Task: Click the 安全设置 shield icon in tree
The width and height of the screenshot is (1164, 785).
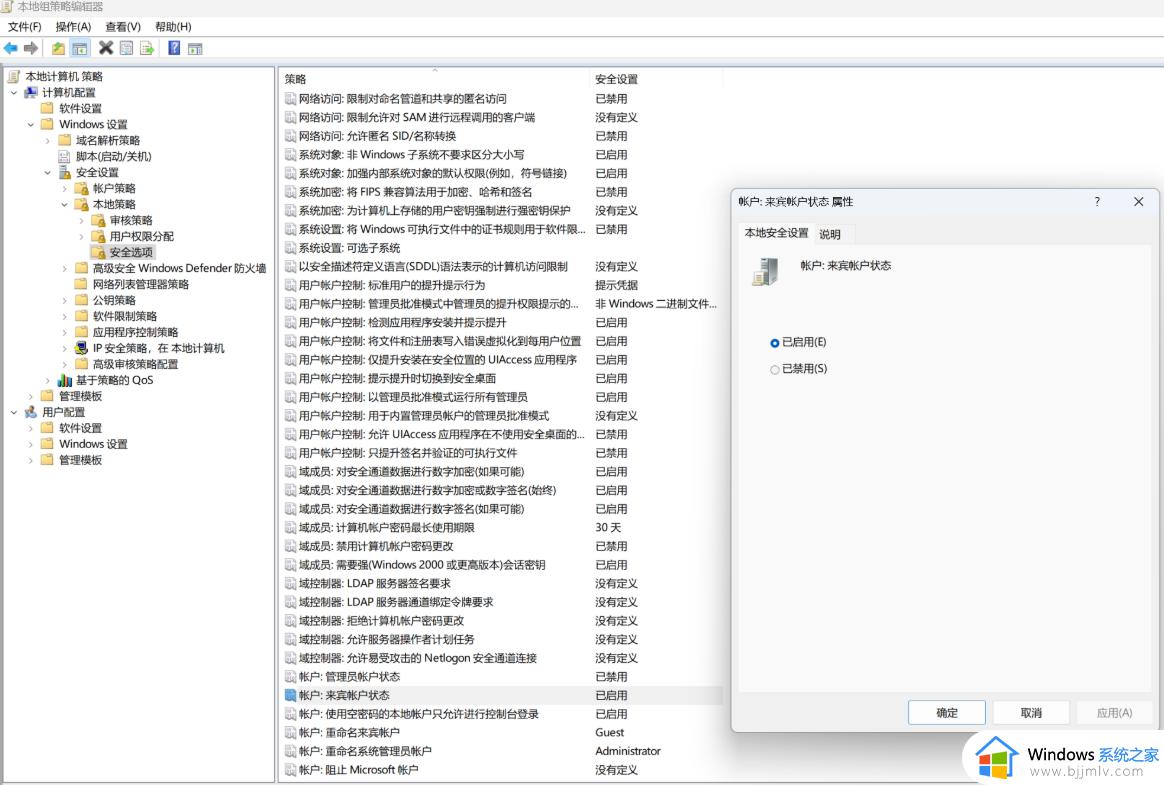Action: tap(65, 172)
